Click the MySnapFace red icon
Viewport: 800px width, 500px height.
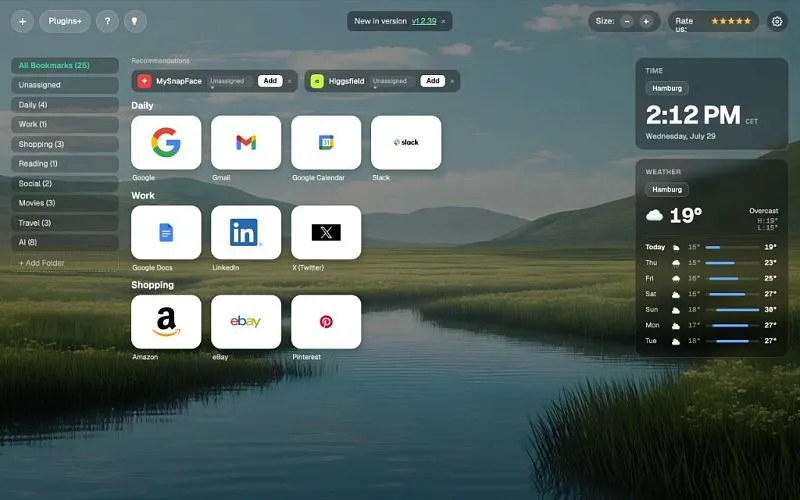pyautogui.click(x=144, y=81)
